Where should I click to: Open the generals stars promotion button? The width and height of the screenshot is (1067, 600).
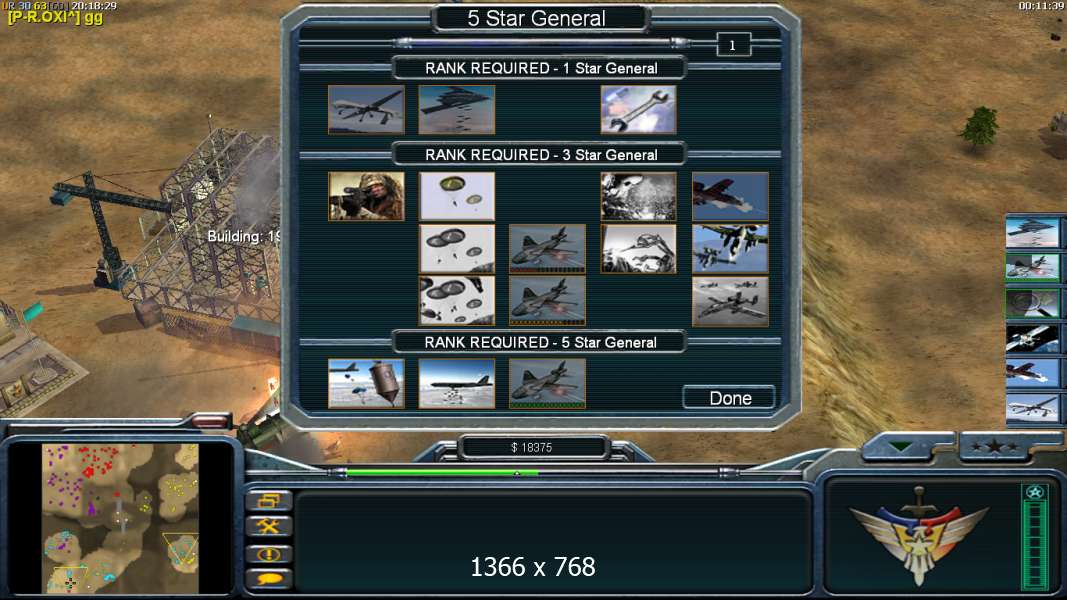pyautogui.click(x=994, y=447)
